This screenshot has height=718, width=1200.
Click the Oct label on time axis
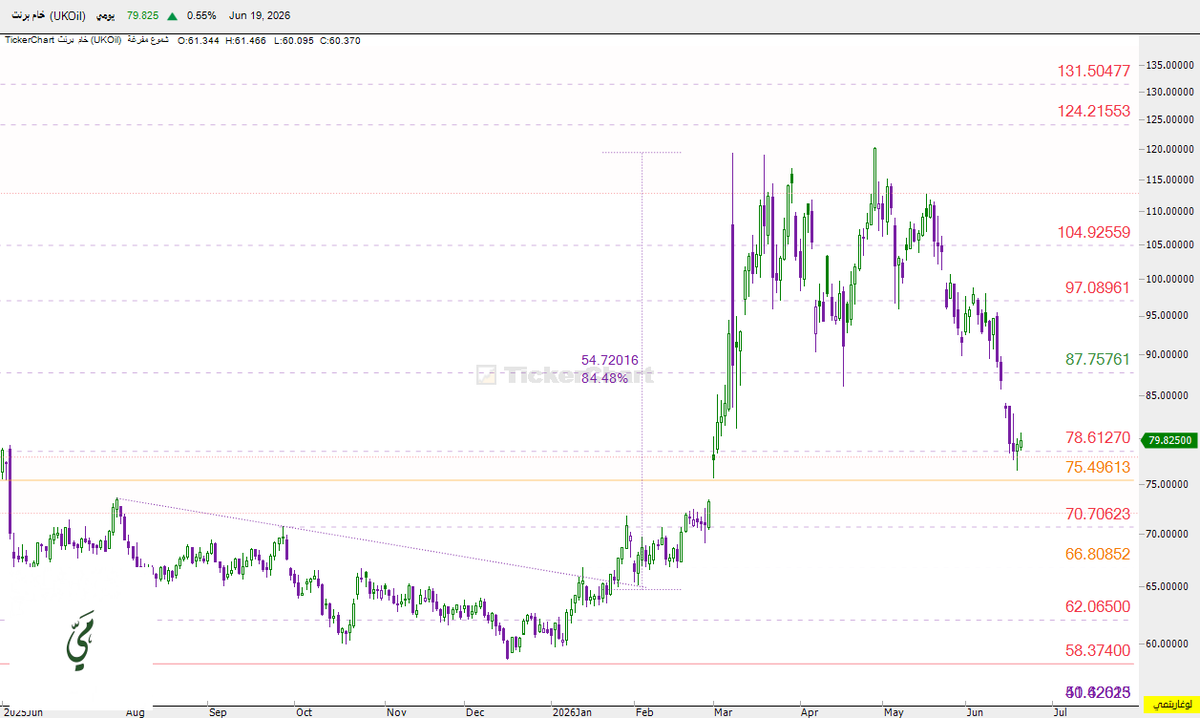click(x=304, y=712)
